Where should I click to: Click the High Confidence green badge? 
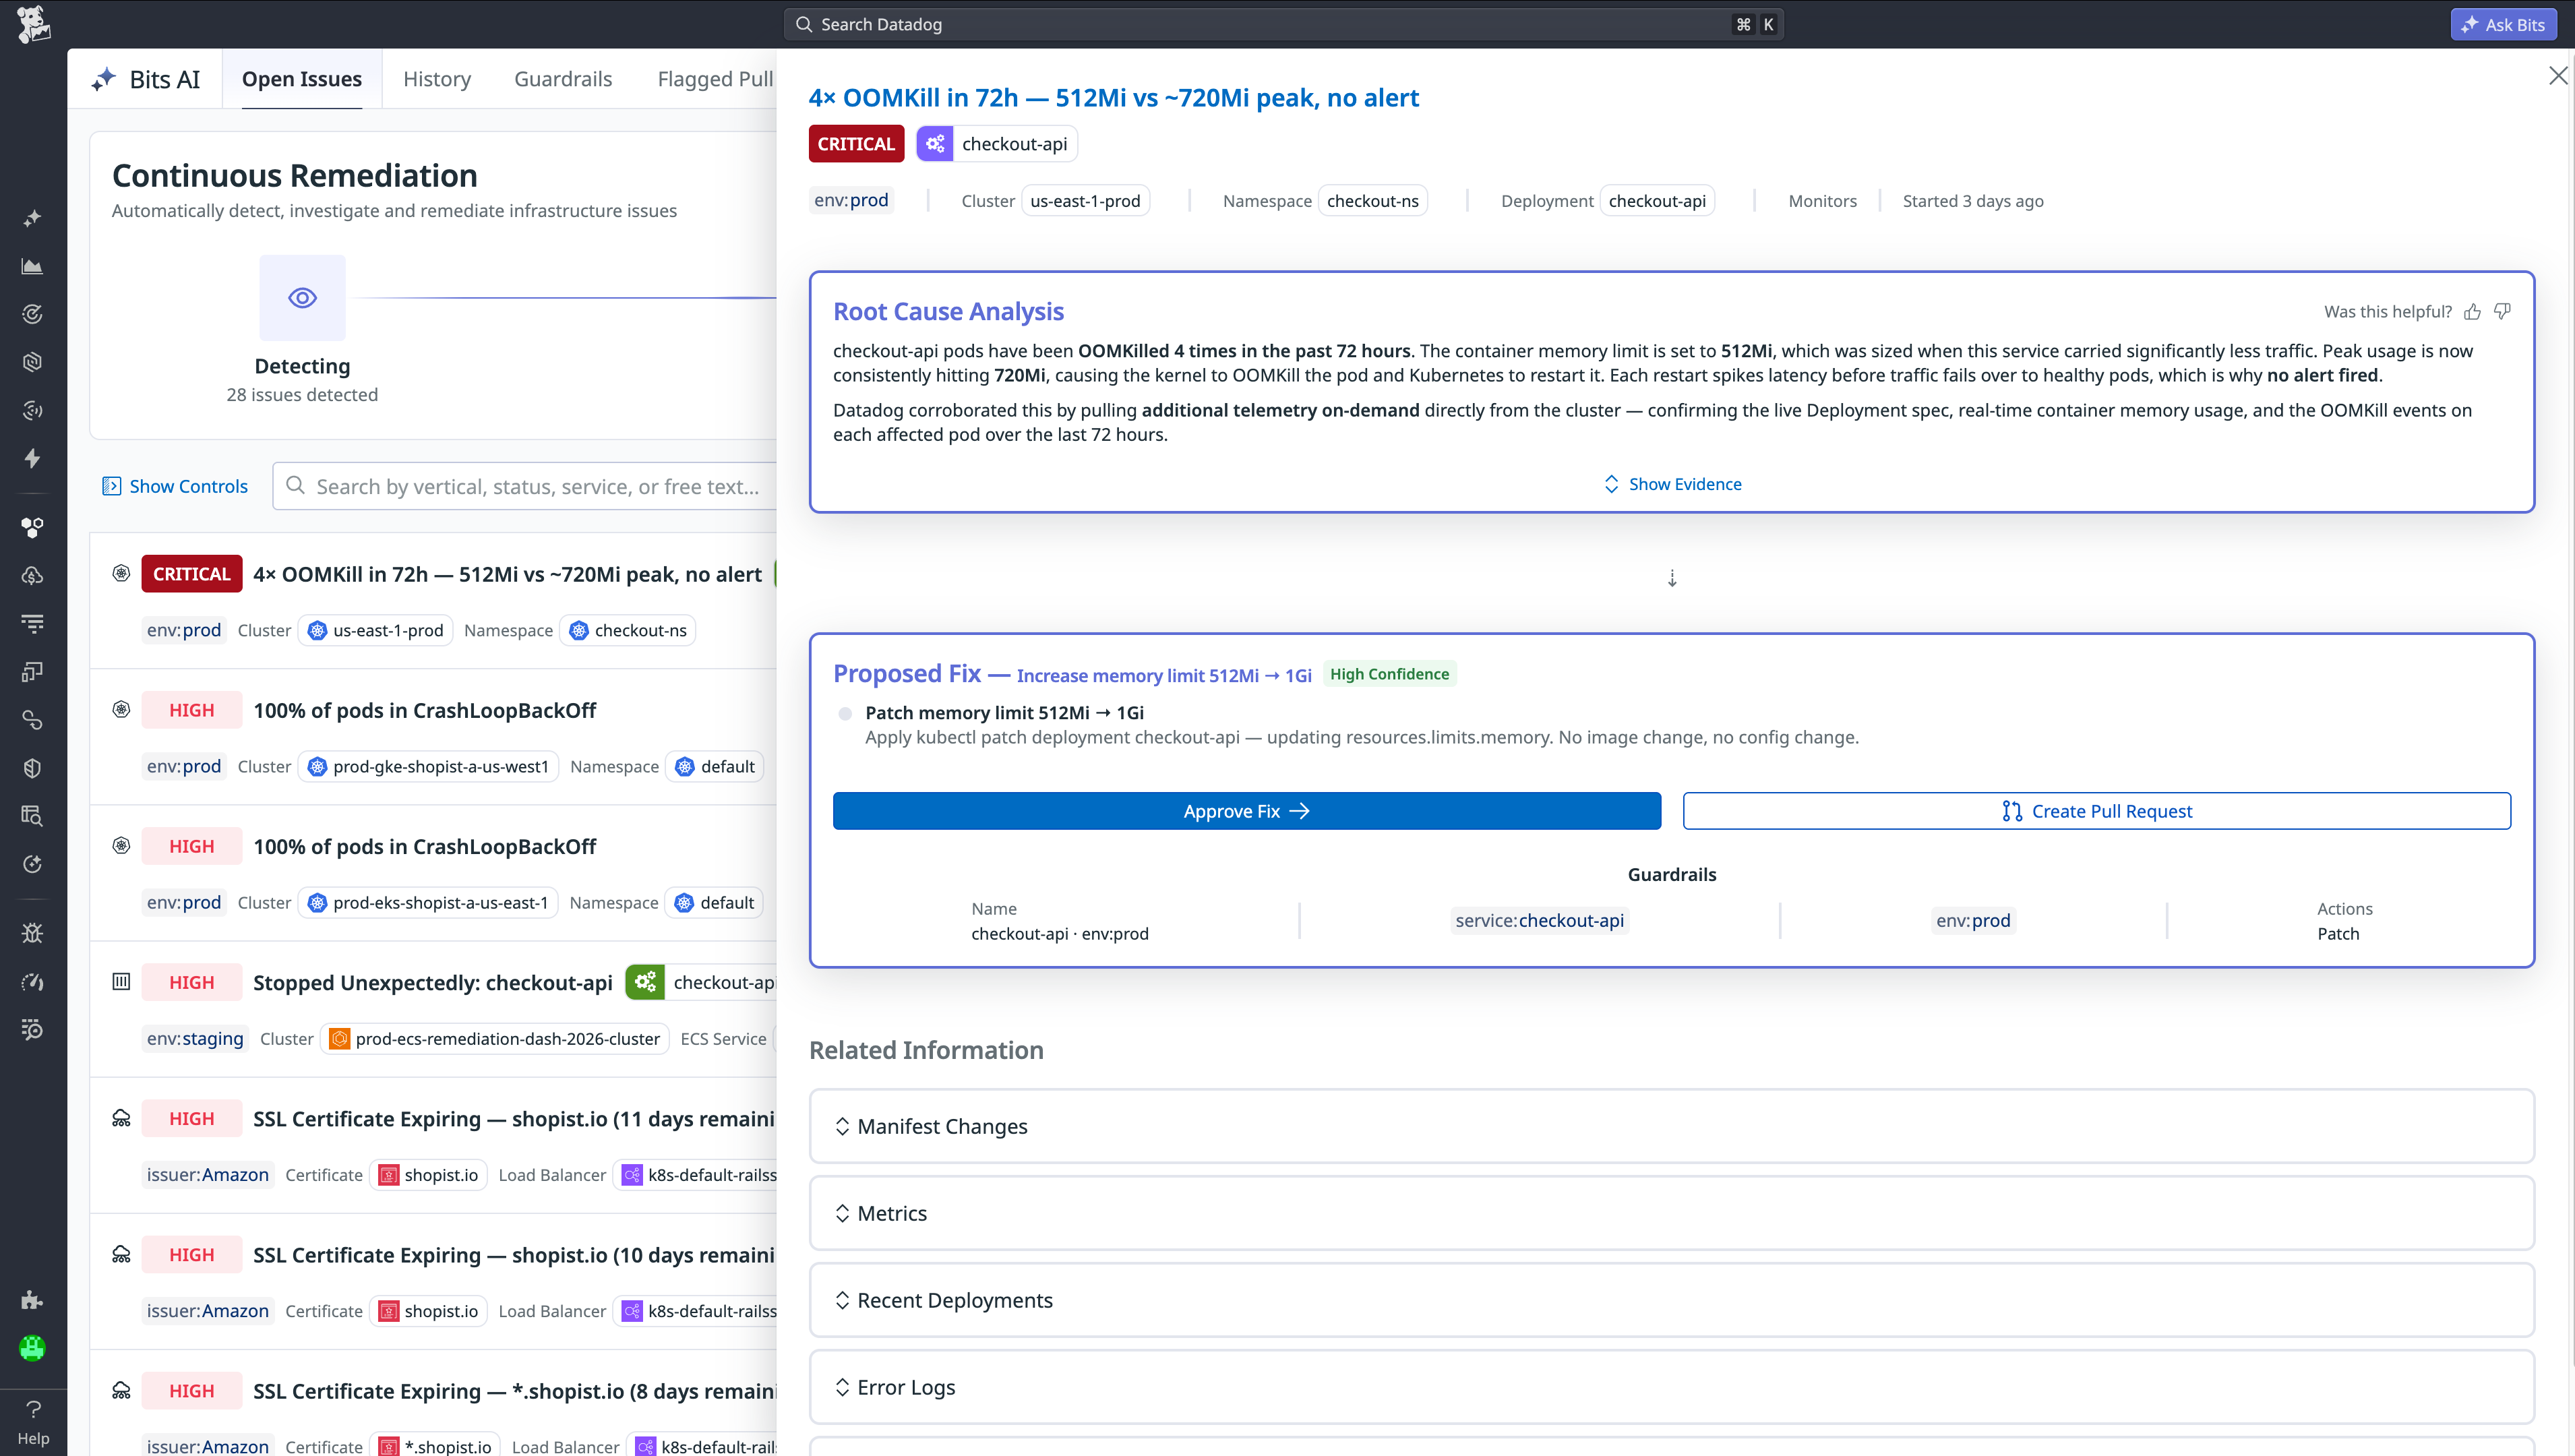1389,674
